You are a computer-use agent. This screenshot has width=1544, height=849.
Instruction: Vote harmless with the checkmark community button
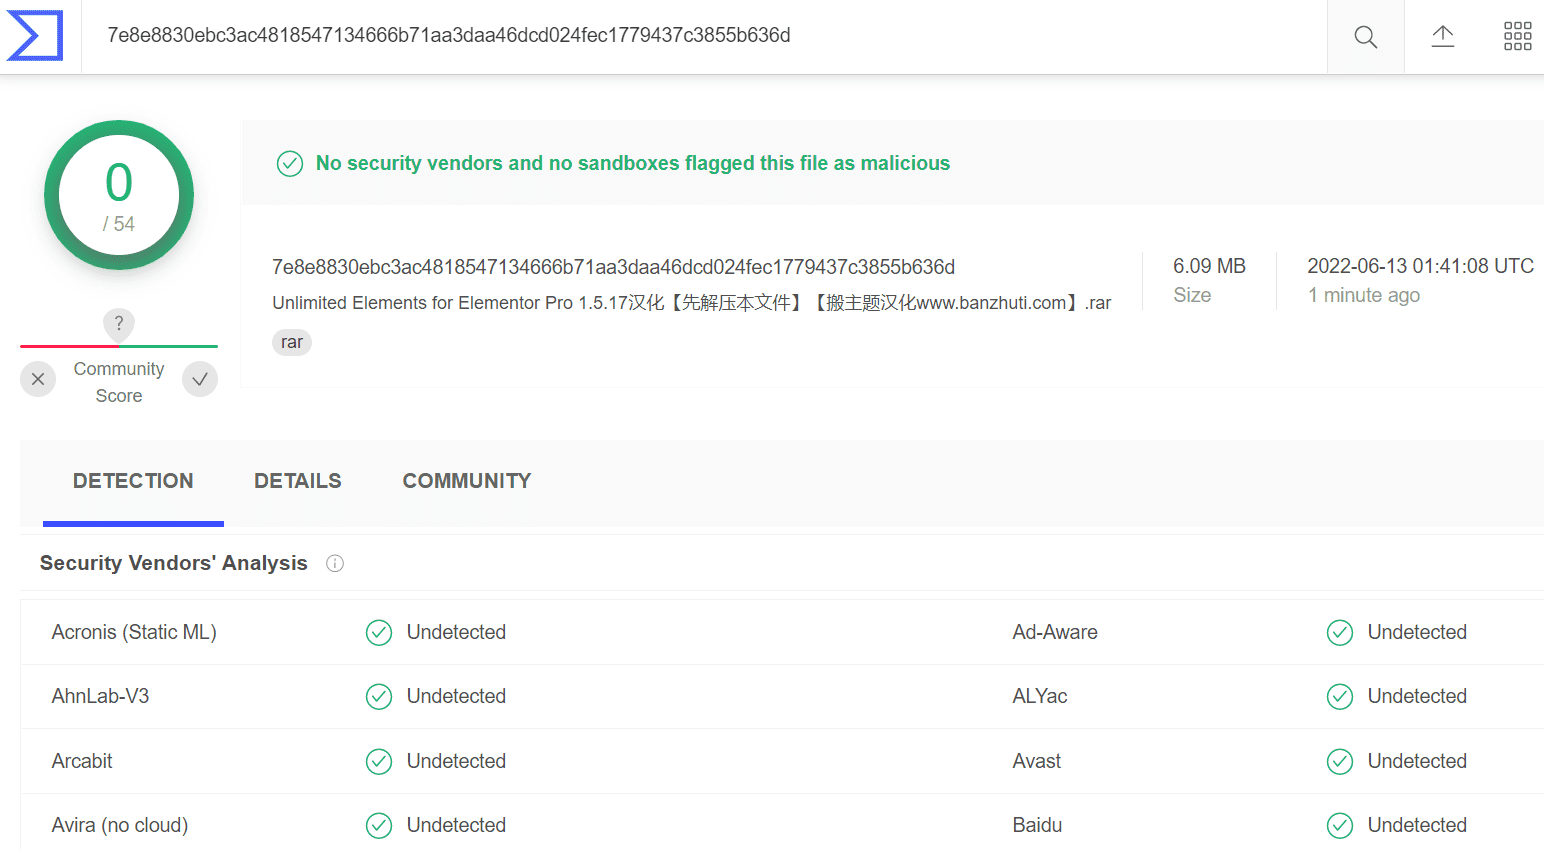(x=200, y=379)
